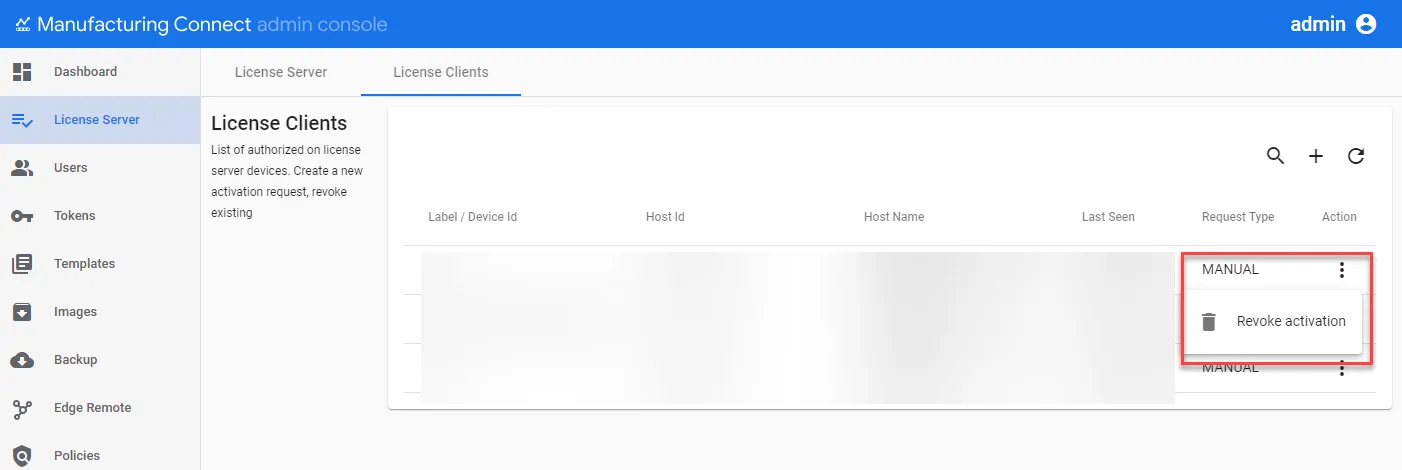The width and height of the screenshot is (1402, 470).
Task: Click the Images sidebar icon
Action: tap(22, 312)
